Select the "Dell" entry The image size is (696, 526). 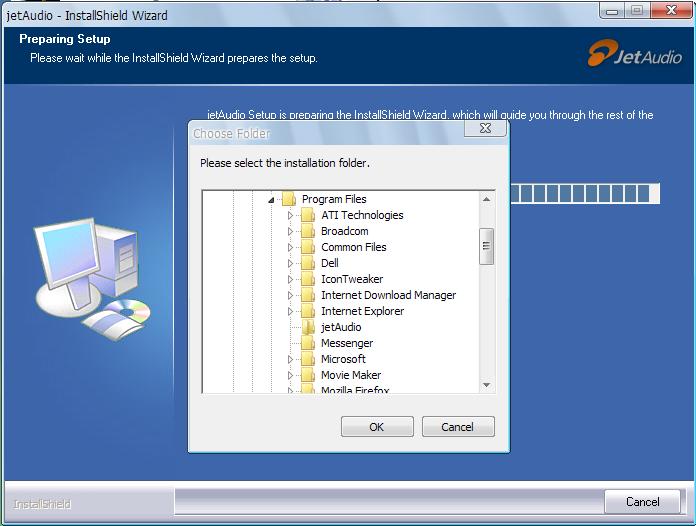(x=330, y=263)
